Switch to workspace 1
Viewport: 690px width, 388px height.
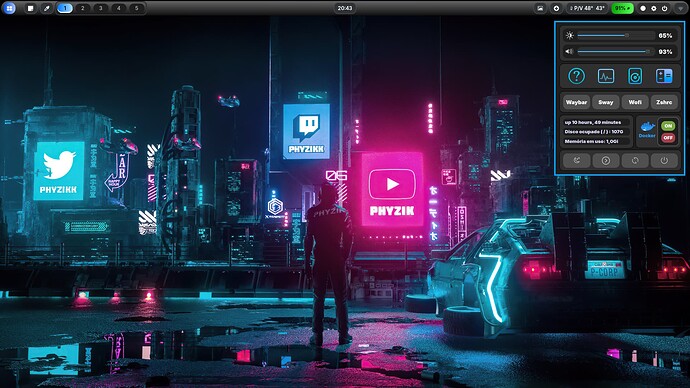[65, 8]
